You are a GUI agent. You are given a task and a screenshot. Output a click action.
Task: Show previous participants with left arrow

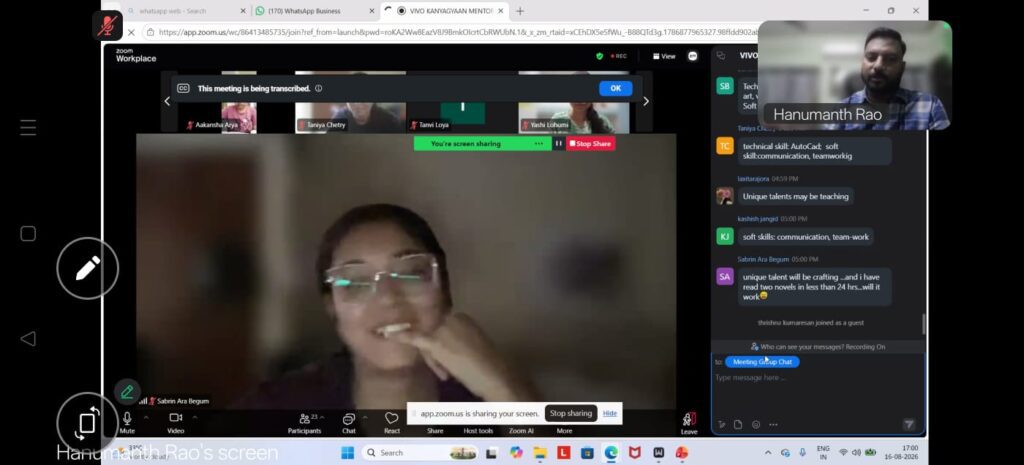tap(167, 101)
